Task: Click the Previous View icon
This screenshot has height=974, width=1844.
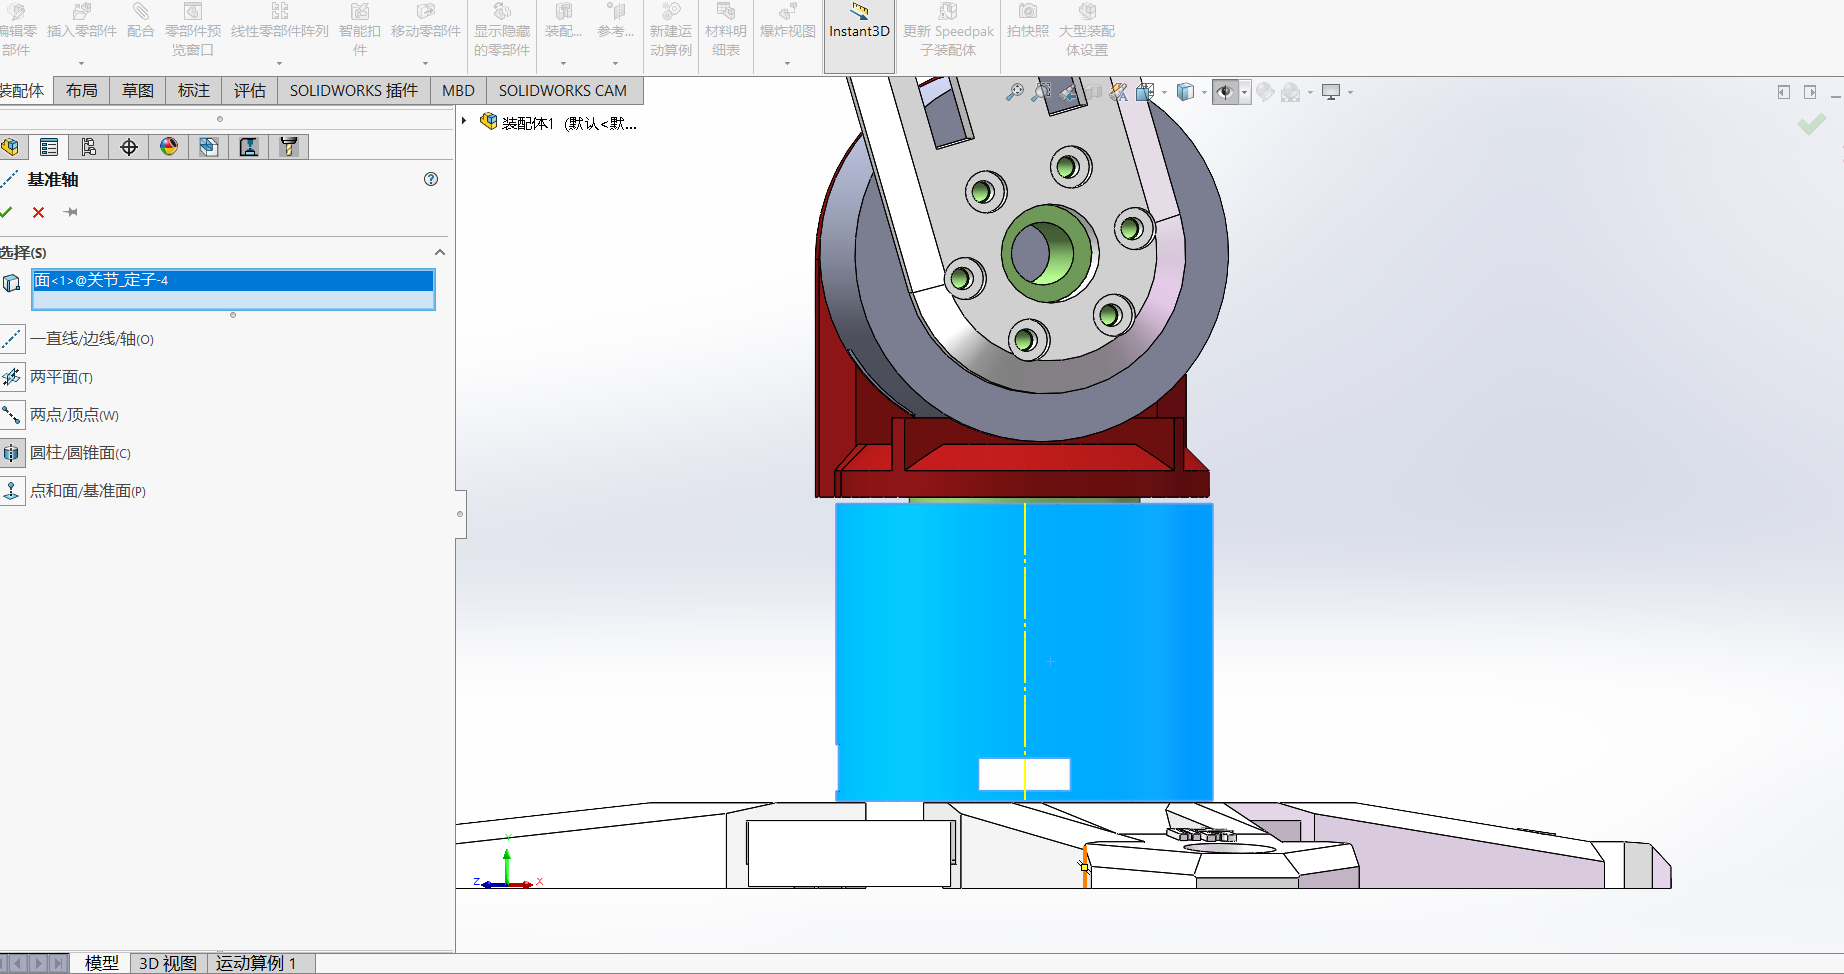Action: tap(1068, 92)
